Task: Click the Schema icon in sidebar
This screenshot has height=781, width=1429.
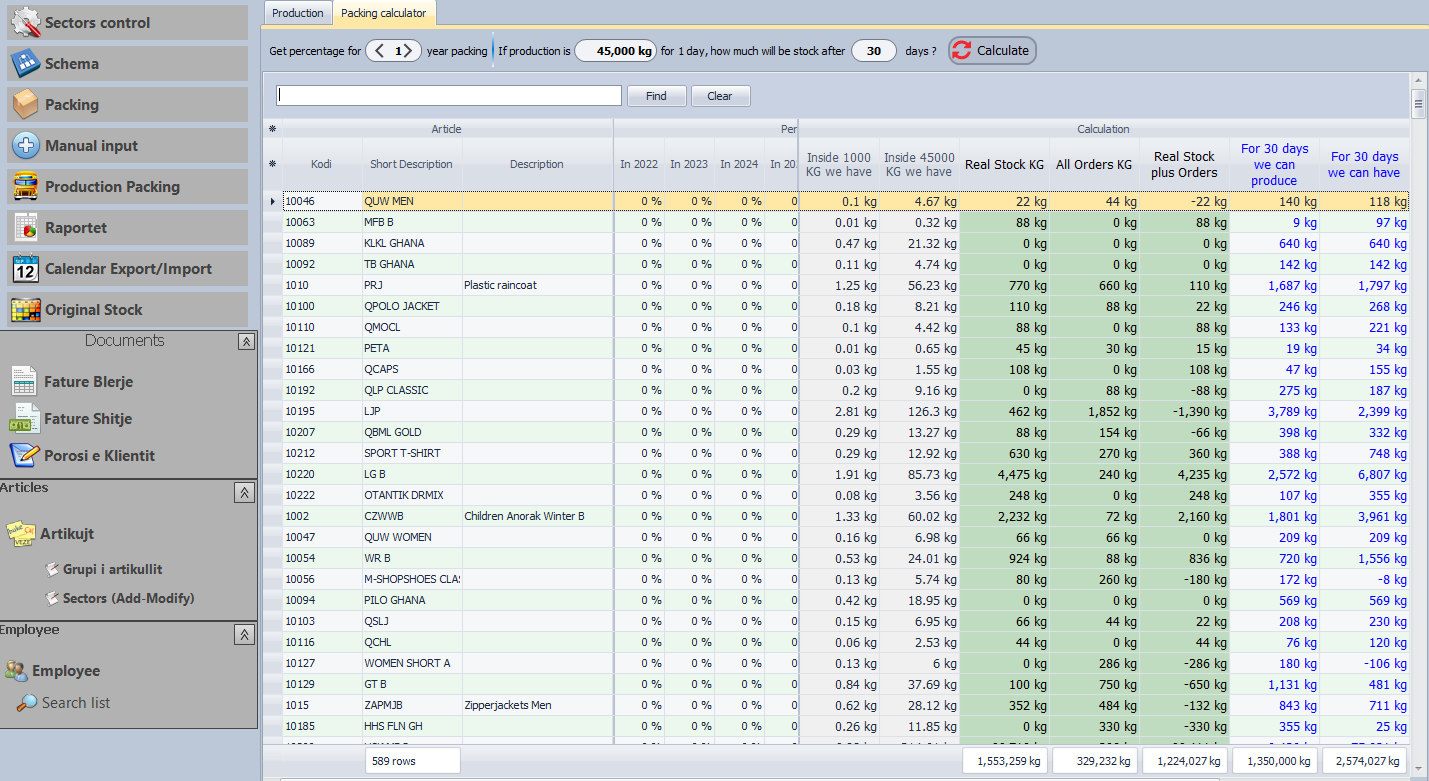Action: [26, 63]
